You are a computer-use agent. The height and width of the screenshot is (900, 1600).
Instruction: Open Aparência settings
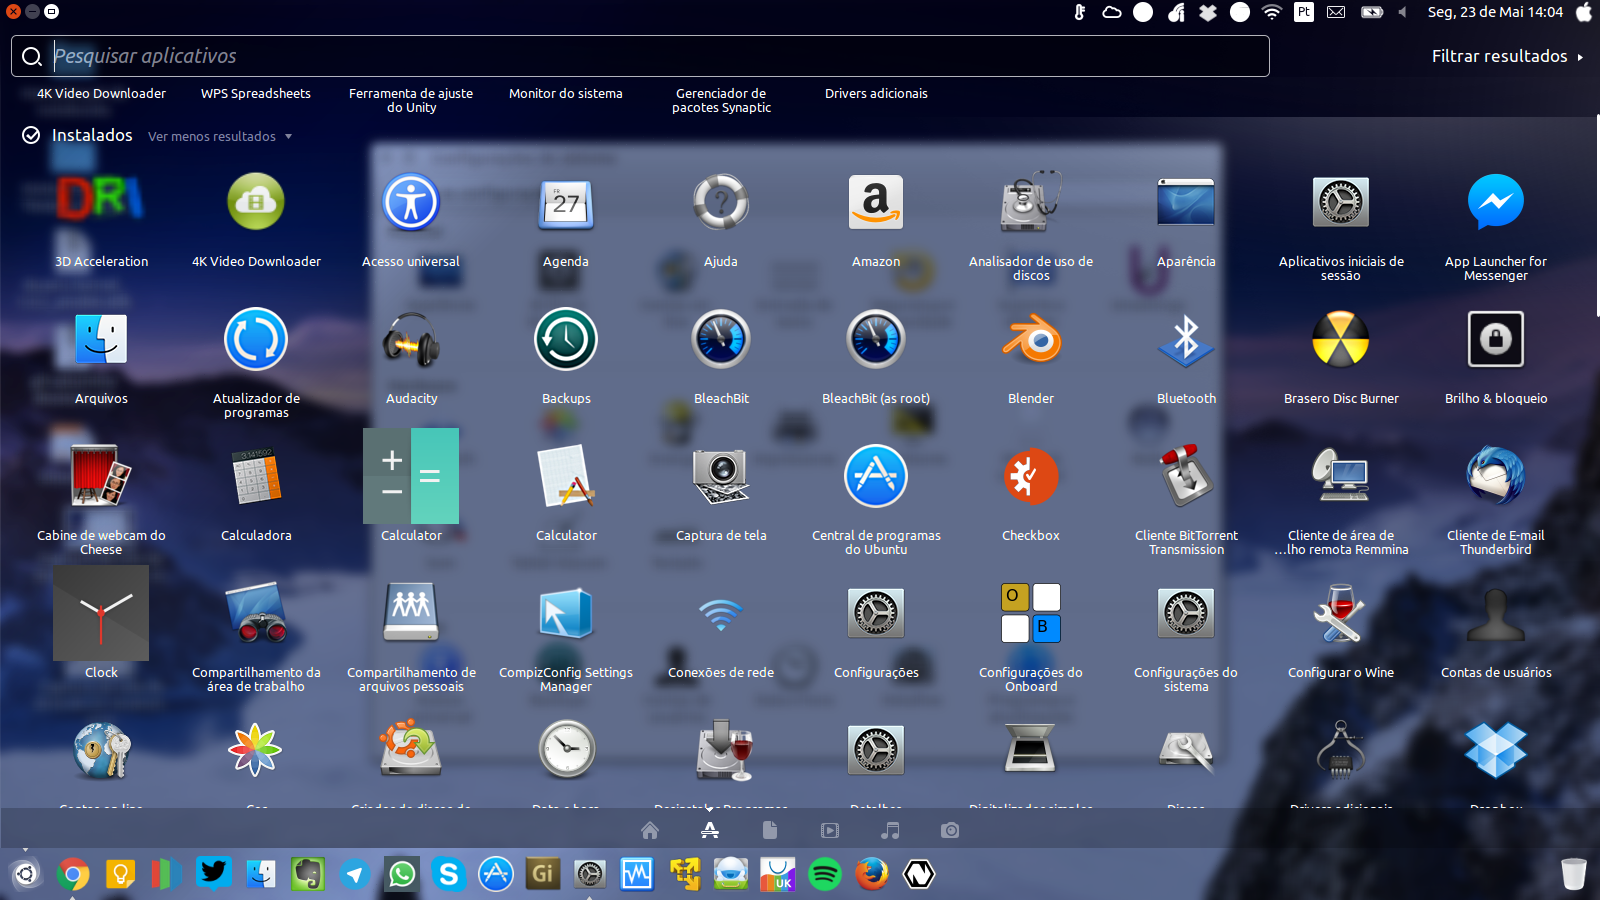[1186, 202]
